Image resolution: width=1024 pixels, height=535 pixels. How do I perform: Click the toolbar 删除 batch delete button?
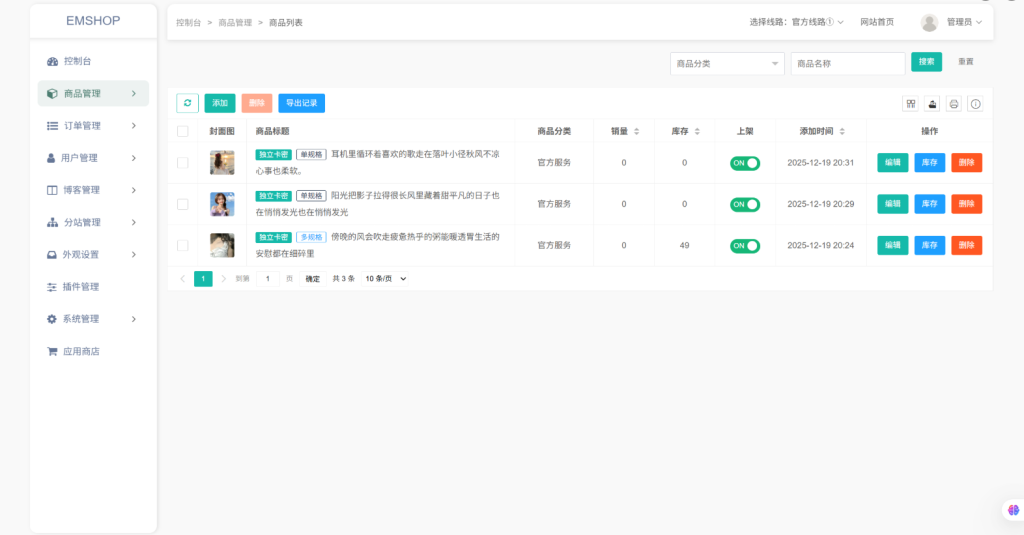coord(257,103)
